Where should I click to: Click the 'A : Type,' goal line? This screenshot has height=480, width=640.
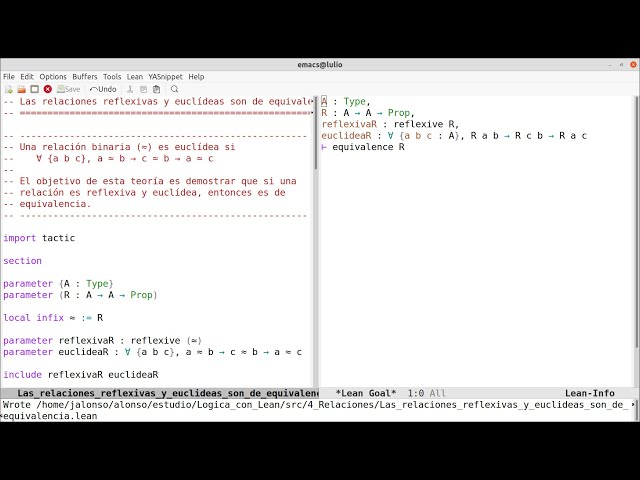(346, 102)
